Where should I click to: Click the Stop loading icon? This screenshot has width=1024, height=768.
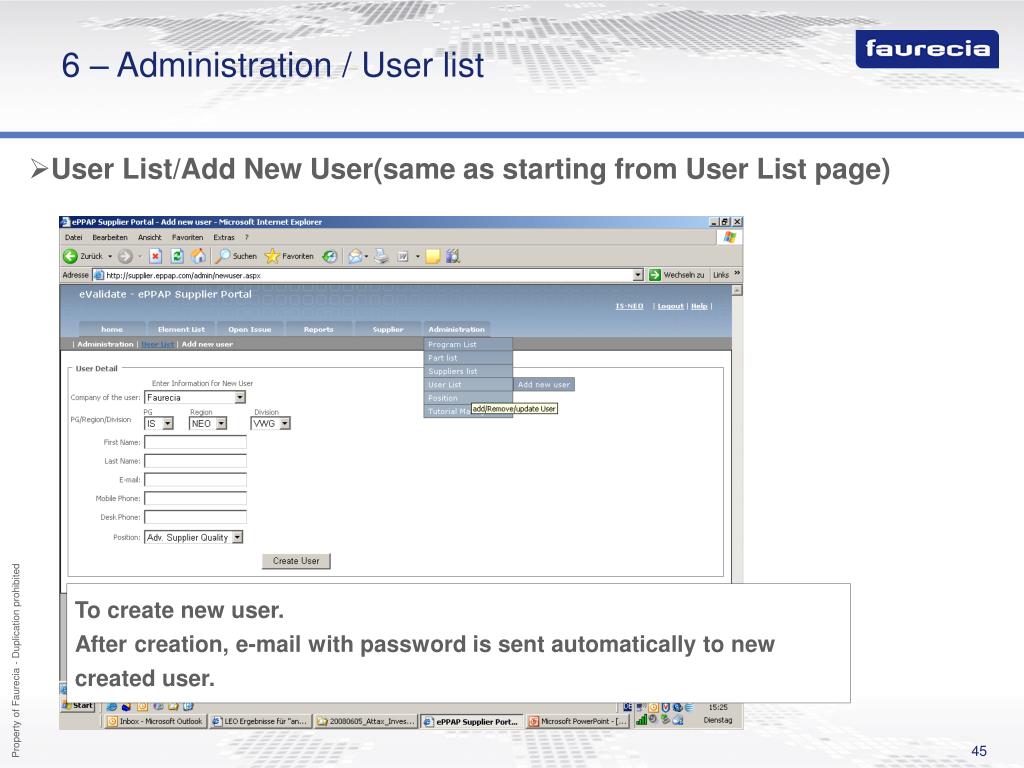click(x=155, y=256)
